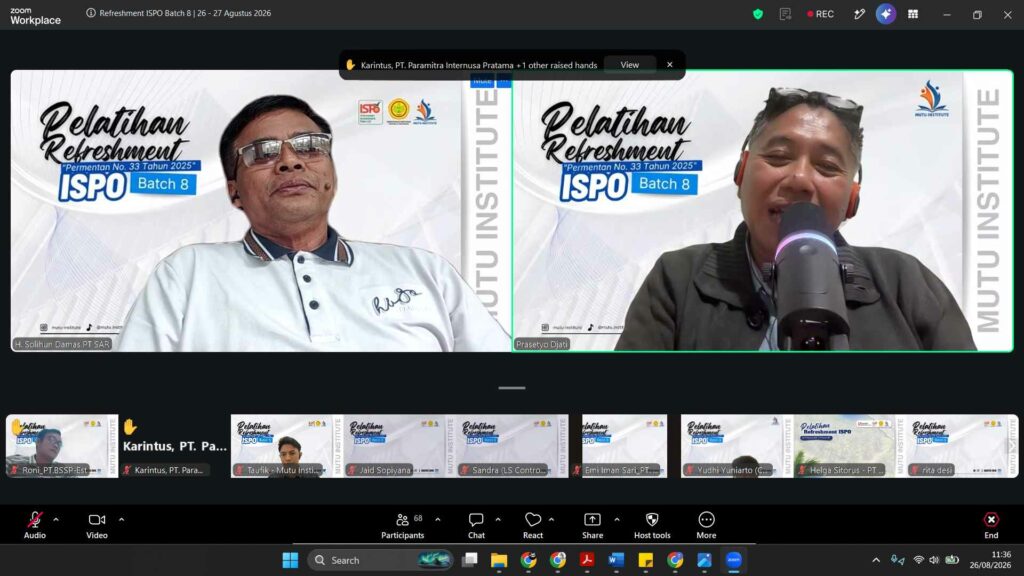The height and width of the screenshot is (576, 1024).
Task: Select Roni_PT.BSSP thumbnail tile
Action: pyautogui.click(x=62, y=446)
